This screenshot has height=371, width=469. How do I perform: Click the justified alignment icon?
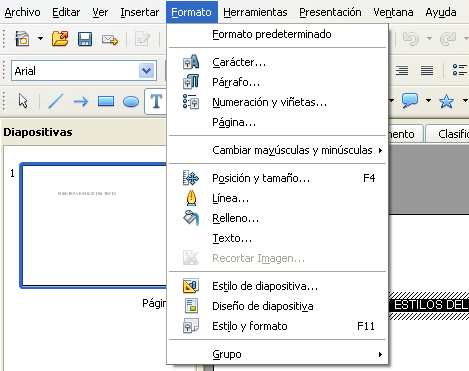(427, 70)
